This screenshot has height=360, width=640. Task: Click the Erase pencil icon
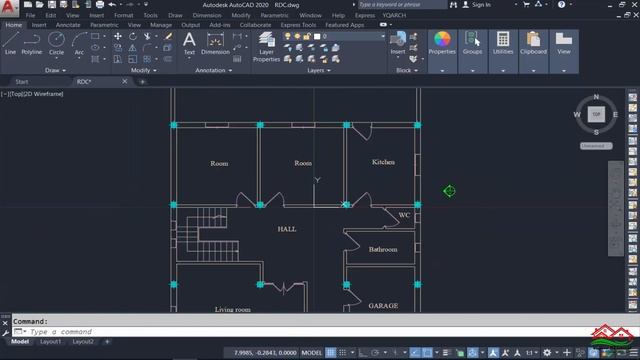(168, 36)
